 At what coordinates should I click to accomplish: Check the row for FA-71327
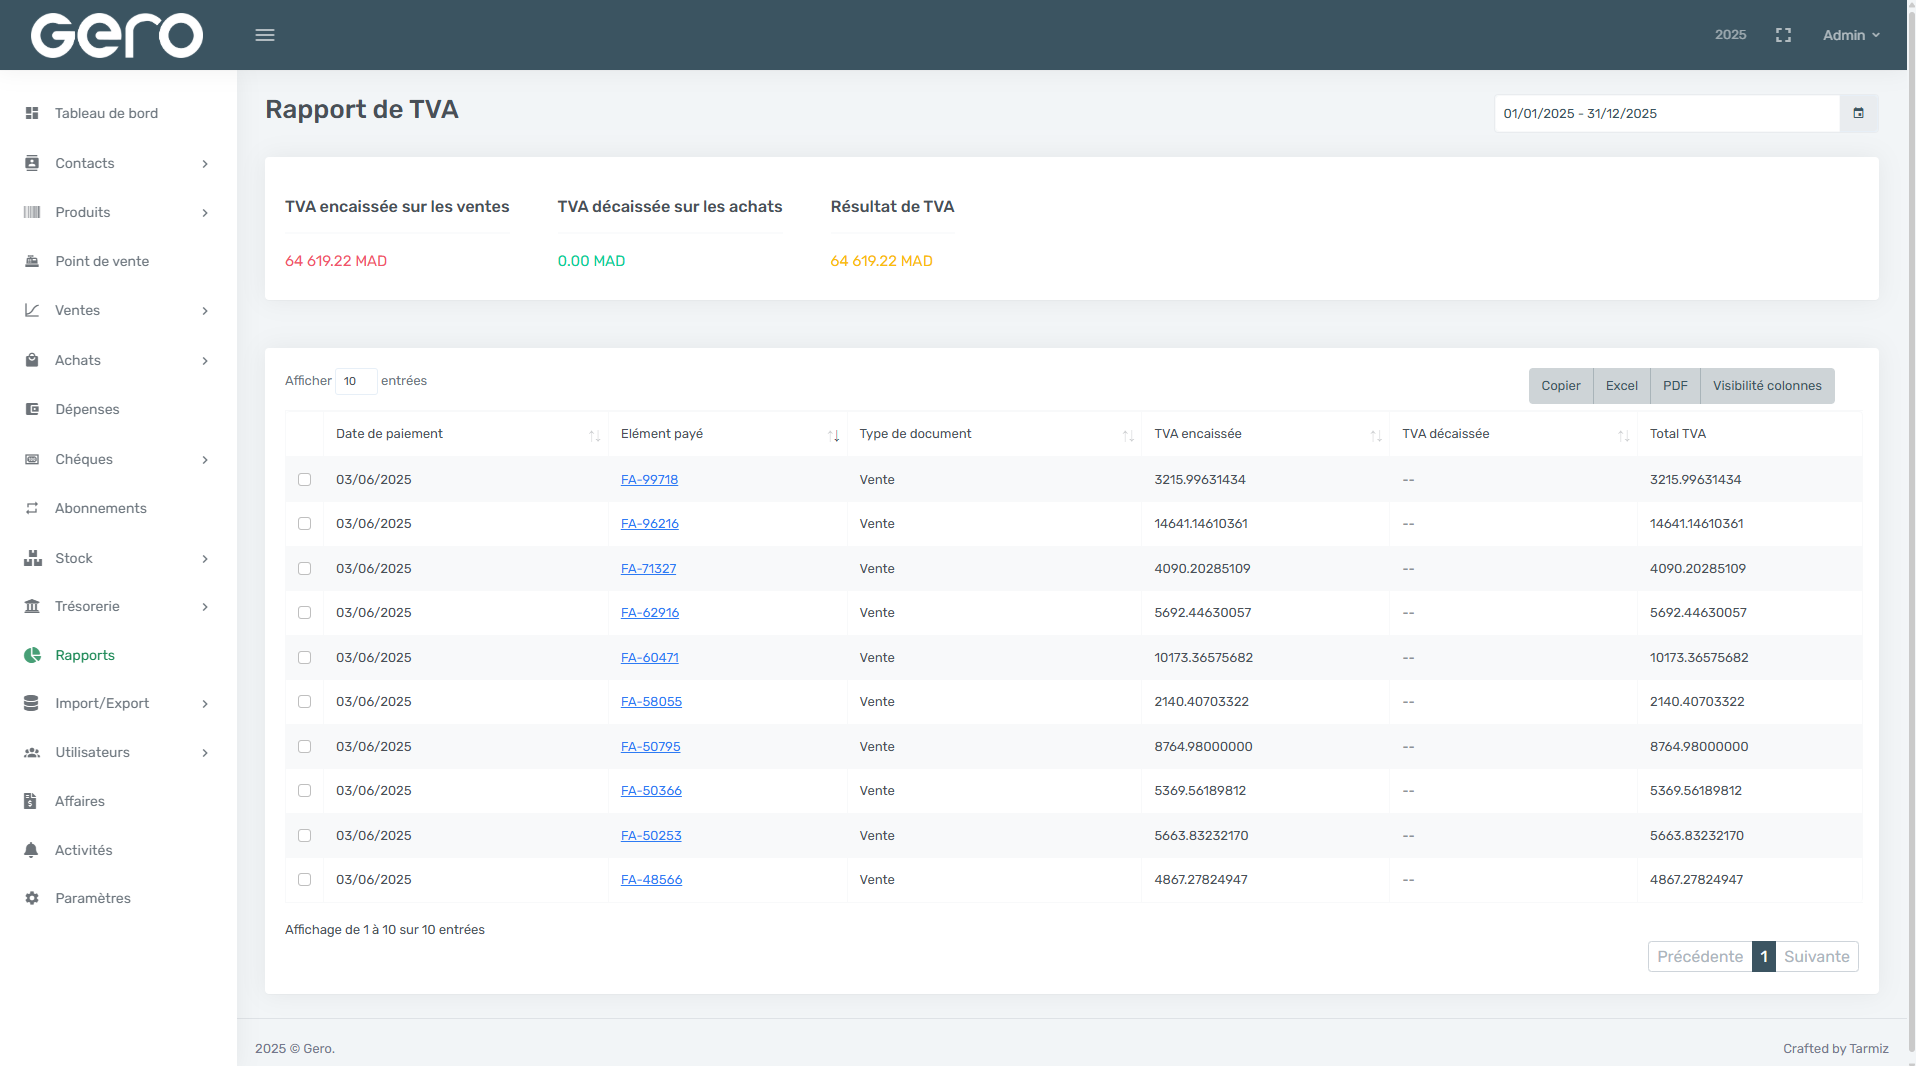(x=304, y=569)
